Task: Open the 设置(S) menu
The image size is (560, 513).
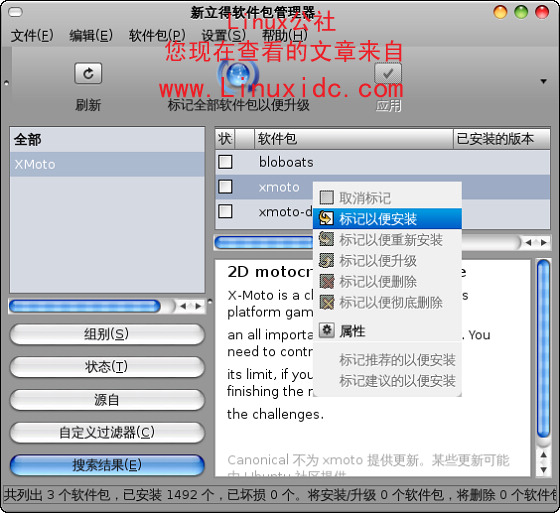Action: [x=224, y=35]
